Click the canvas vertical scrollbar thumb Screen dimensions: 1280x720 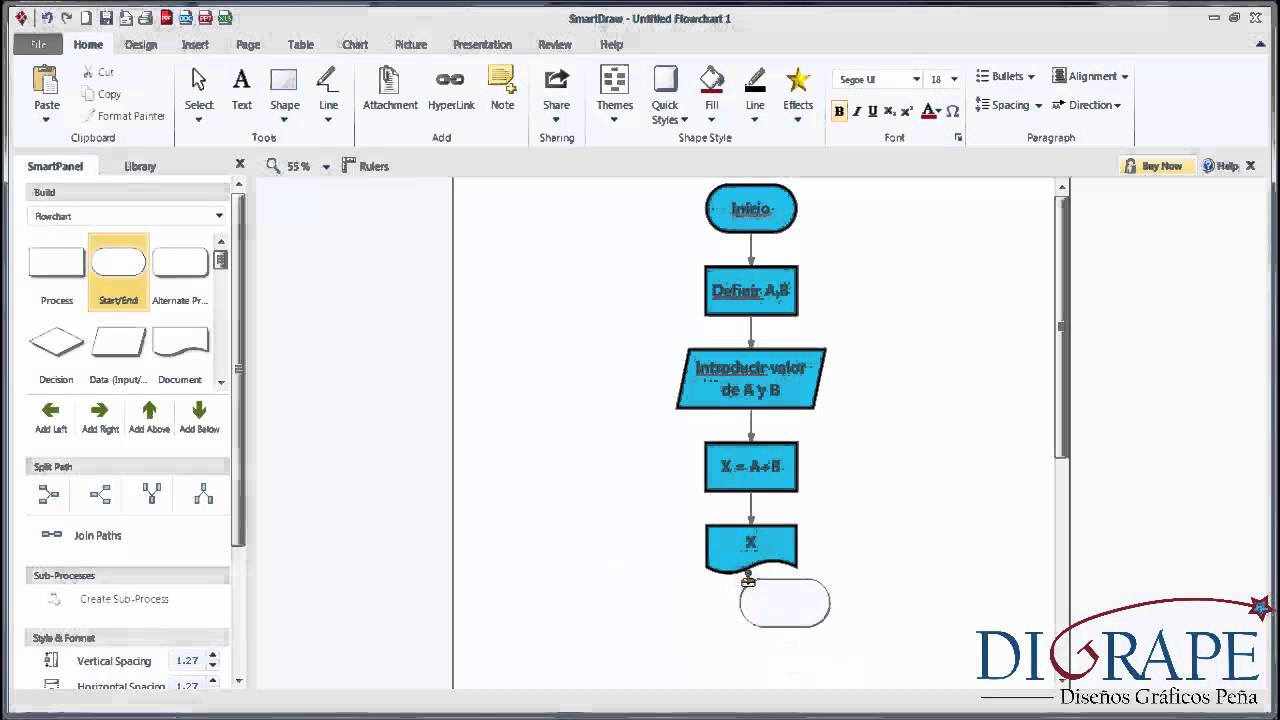point(1063,325)
